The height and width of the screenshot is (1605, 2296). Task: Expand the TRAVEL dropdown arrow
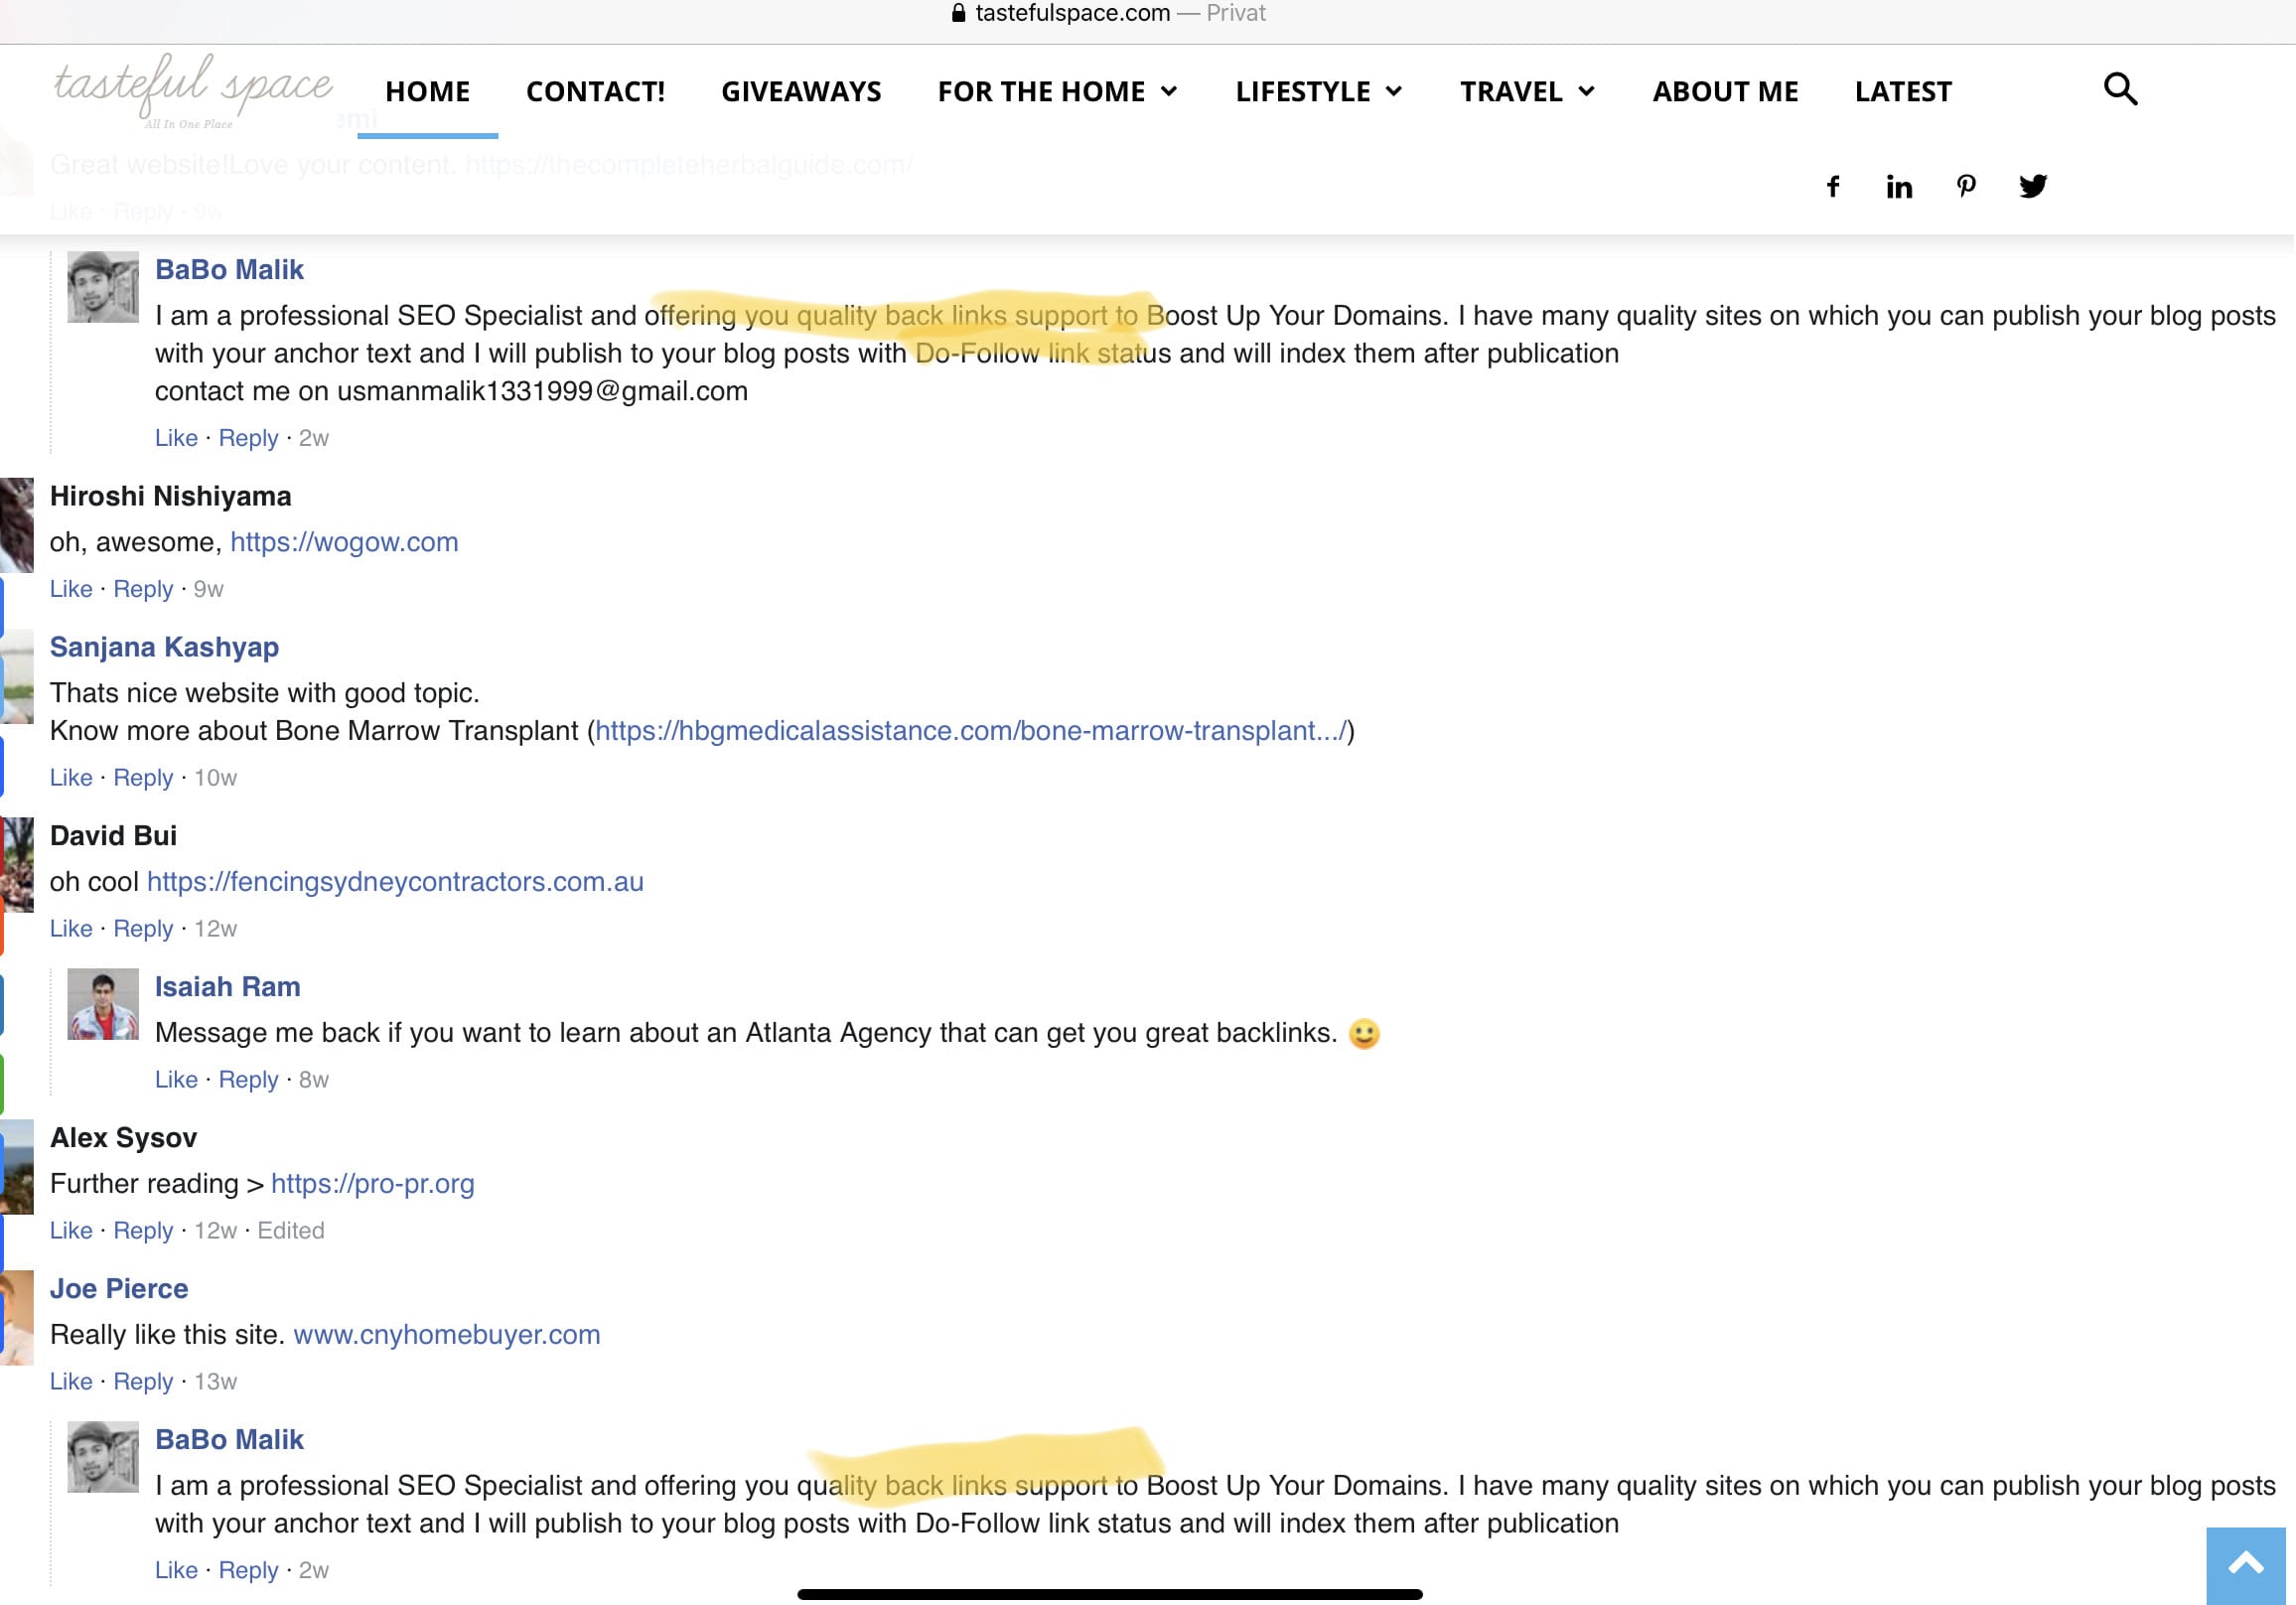1586,92
